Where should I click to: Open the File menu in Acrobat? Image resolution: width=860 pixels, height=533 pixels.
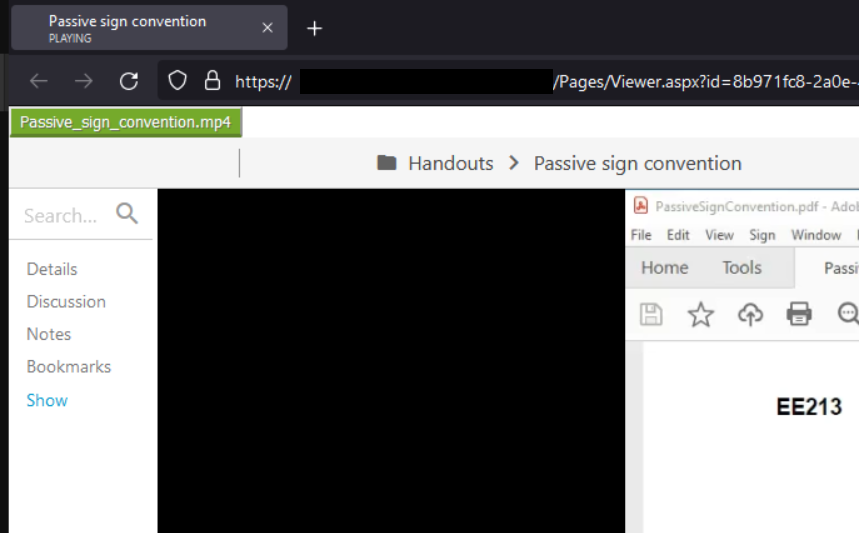point(641,235)
